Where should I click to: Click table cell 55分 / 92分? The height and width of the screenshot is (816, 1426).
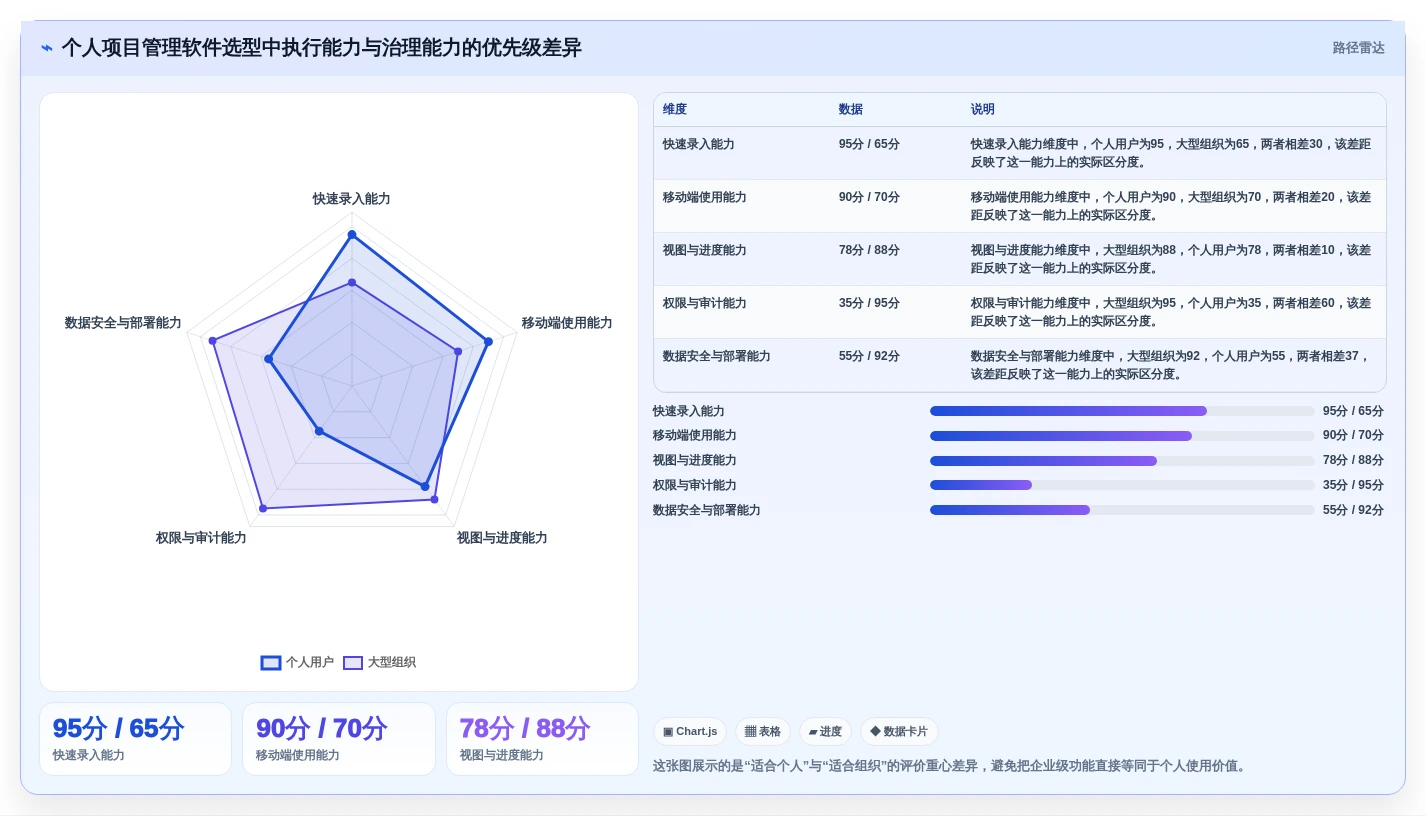[870, 356]
